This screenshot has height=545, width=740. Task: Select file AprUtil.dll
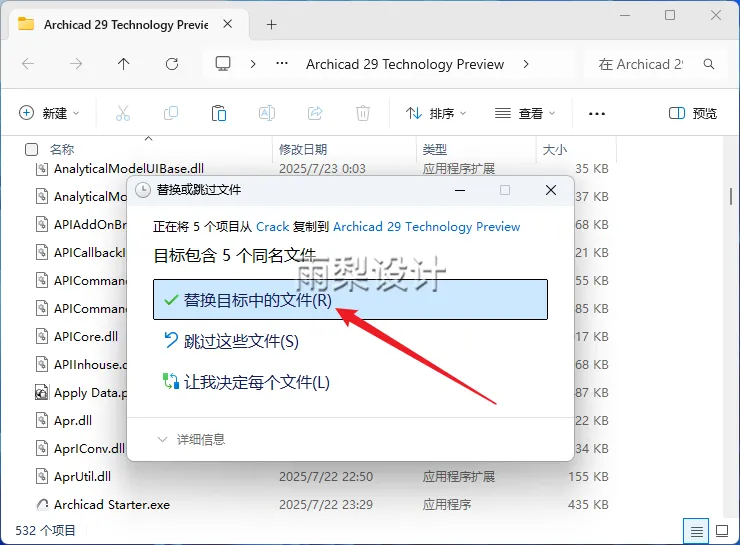(83, 477)
